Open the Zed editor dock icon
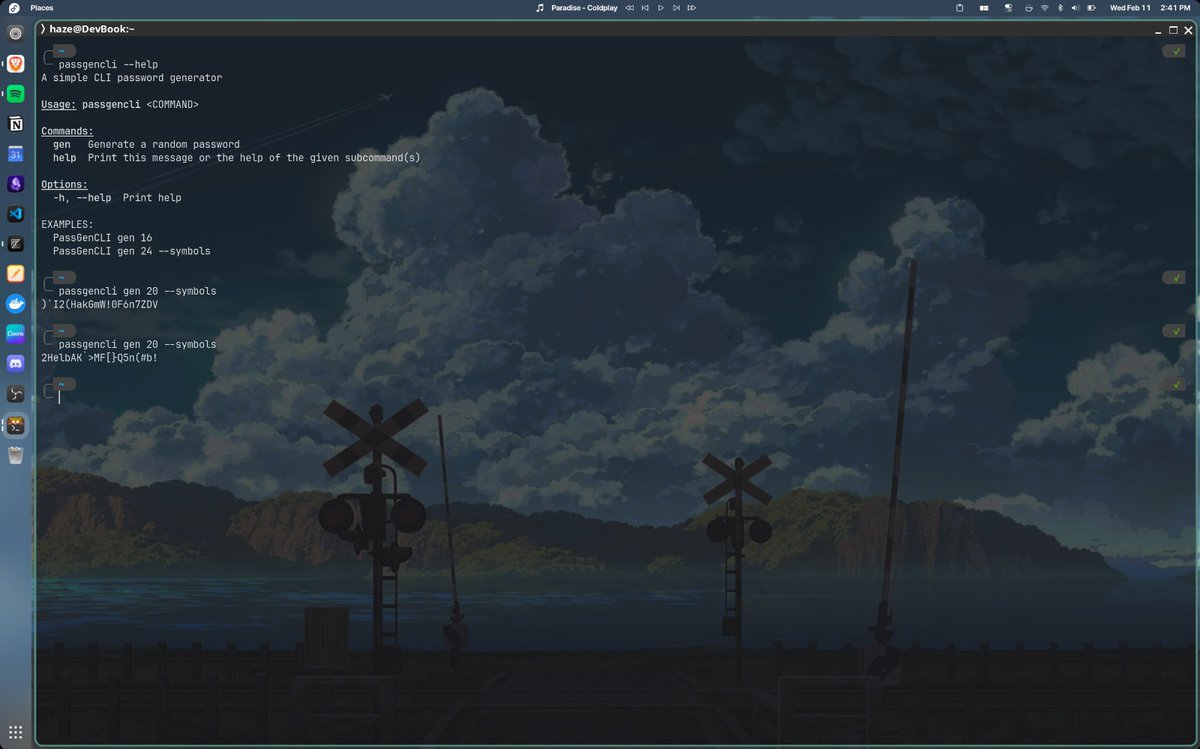This screenshot has height=749, width=1200. click(16, 244)
